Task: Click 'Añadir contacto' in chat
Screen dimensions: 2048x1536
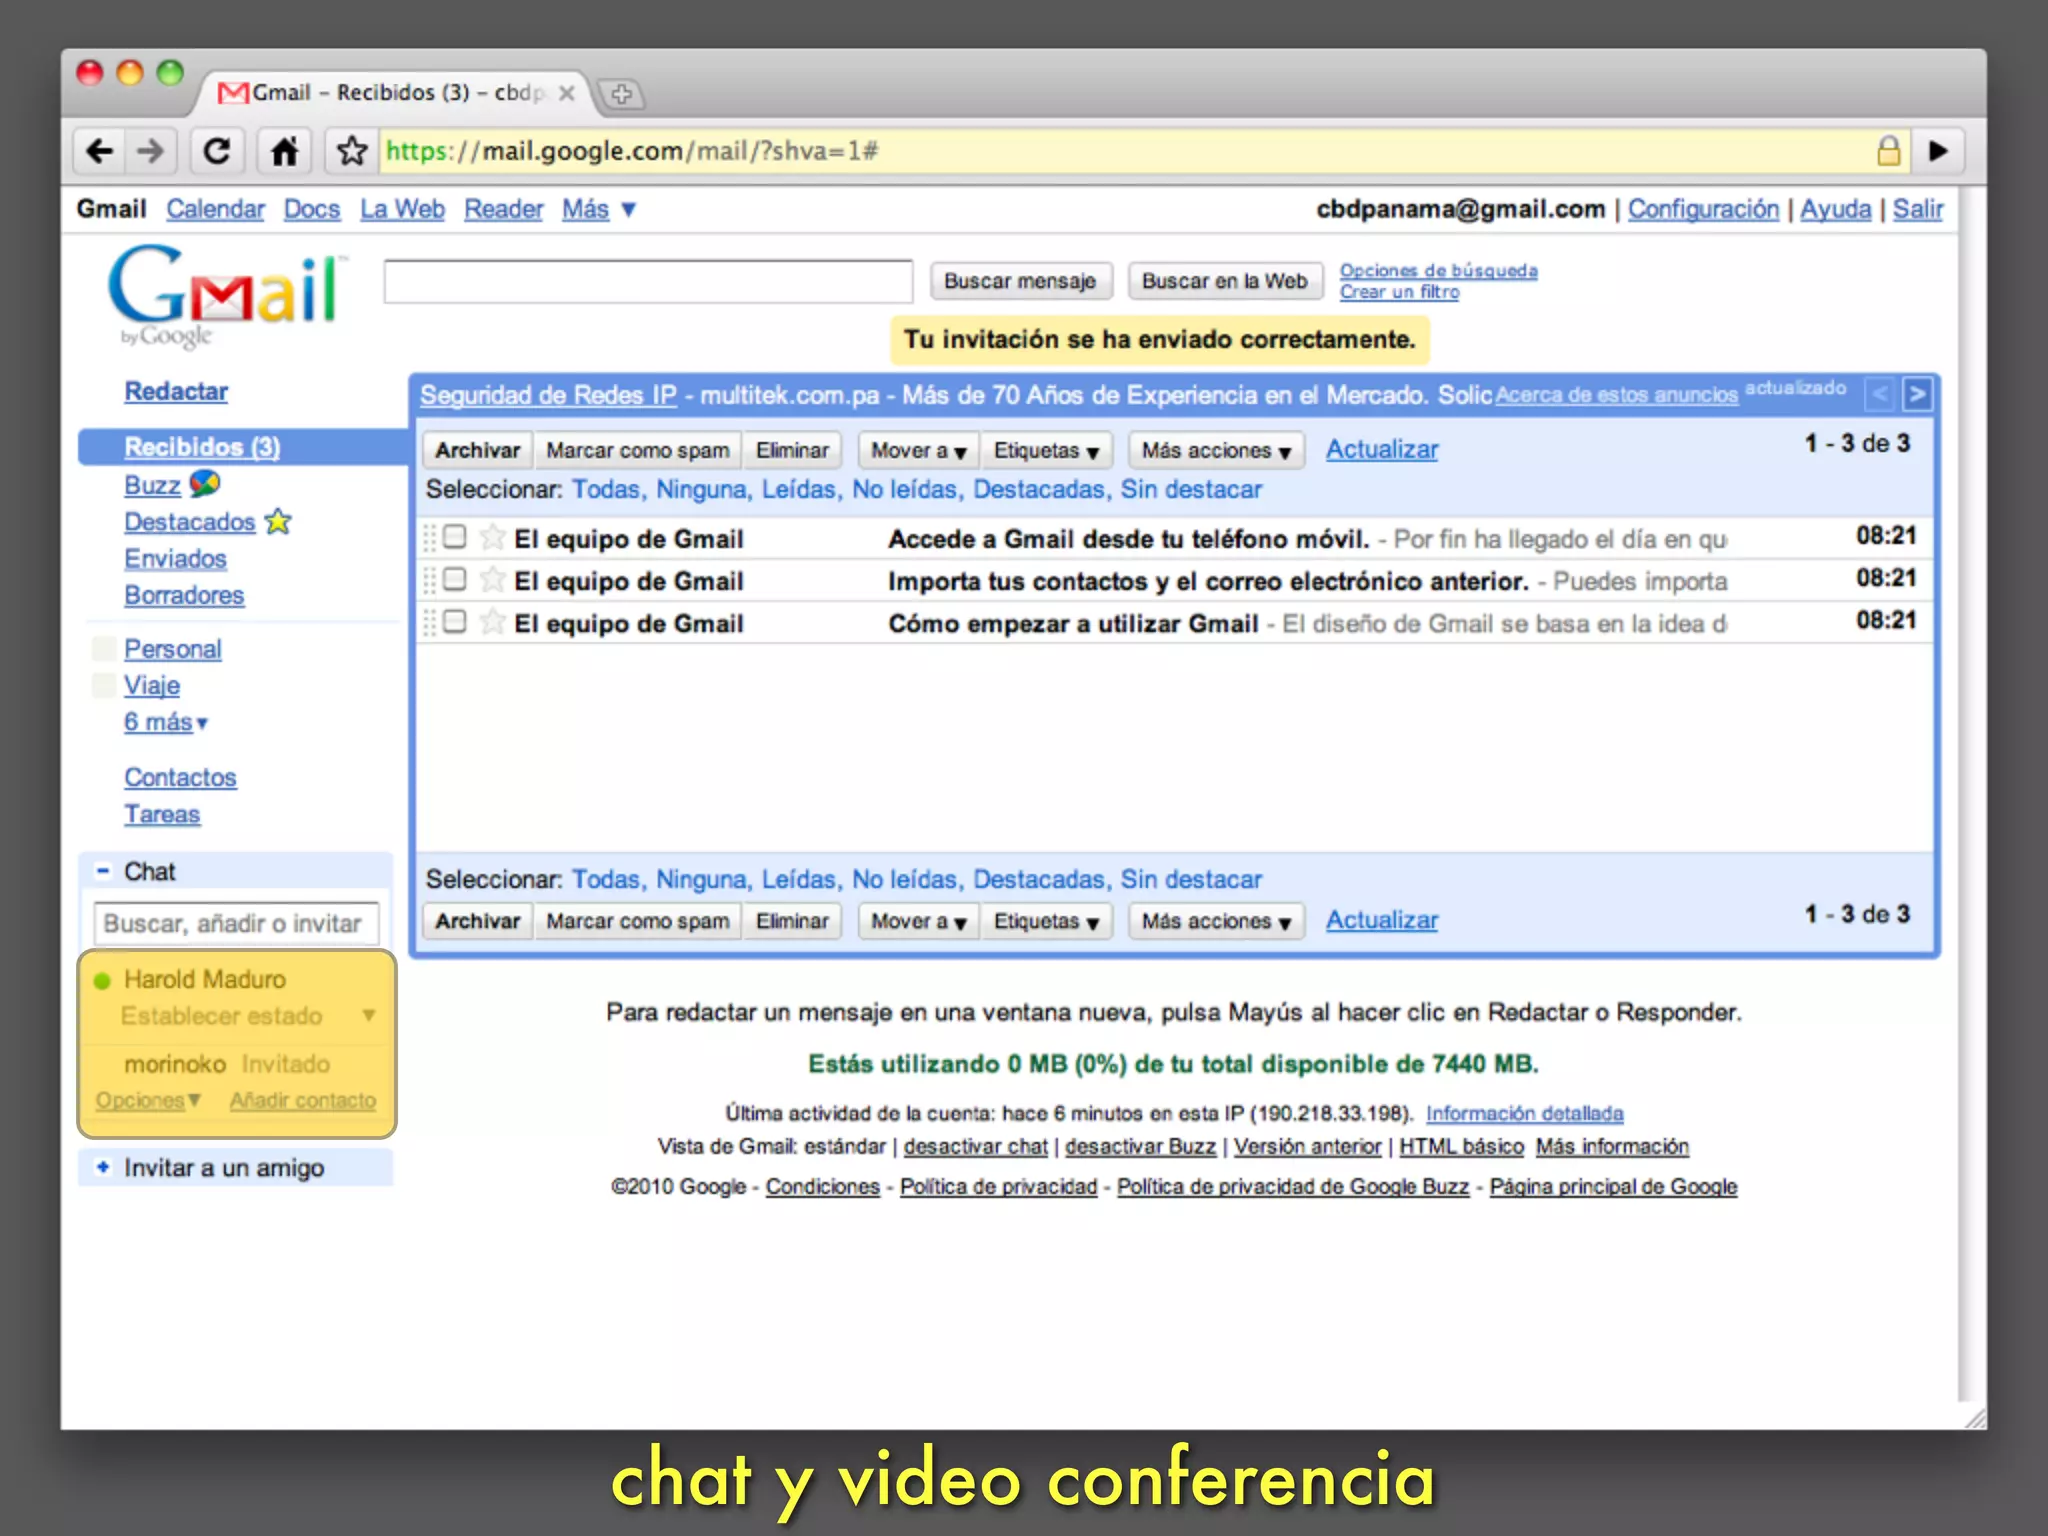Action: (x=303, y=1100)
